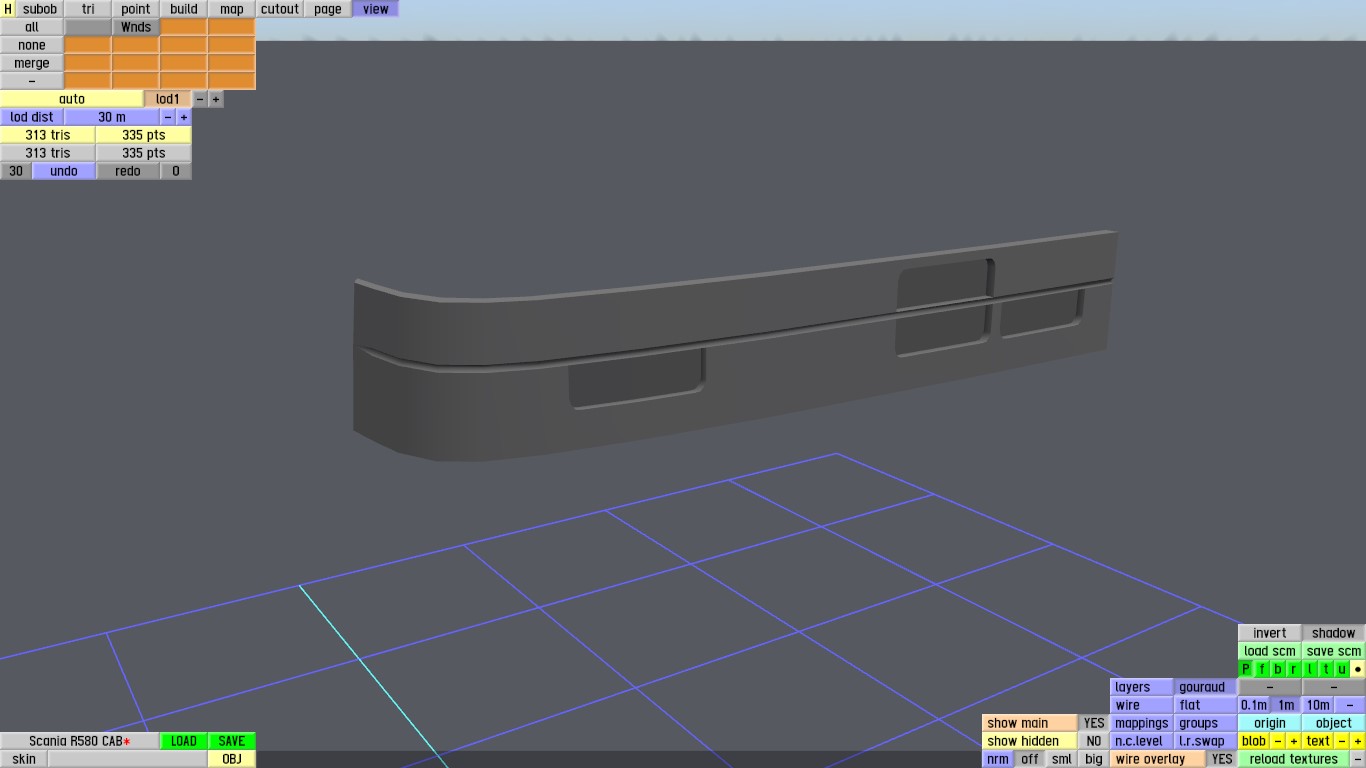Select the front view 'f' button
This screenshot has width=1366, height=768.
point(1262,669)
